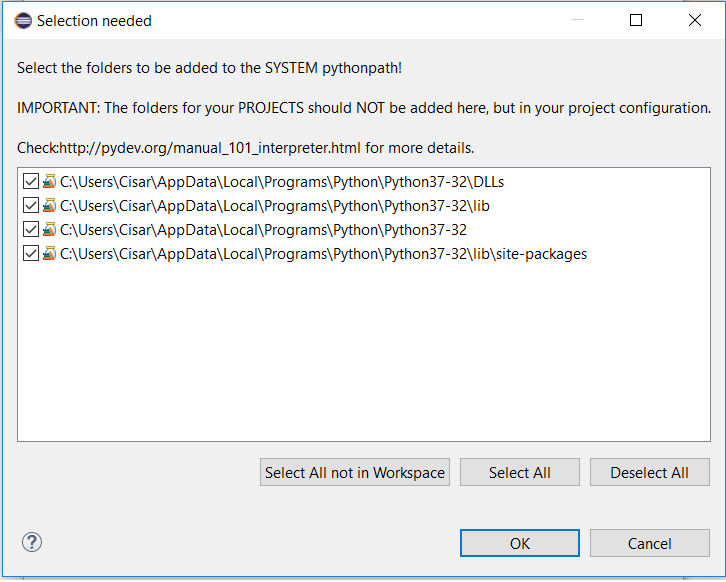Confirm selection with the OK button
The image size is (726, 582).
(x=519, y=543)
